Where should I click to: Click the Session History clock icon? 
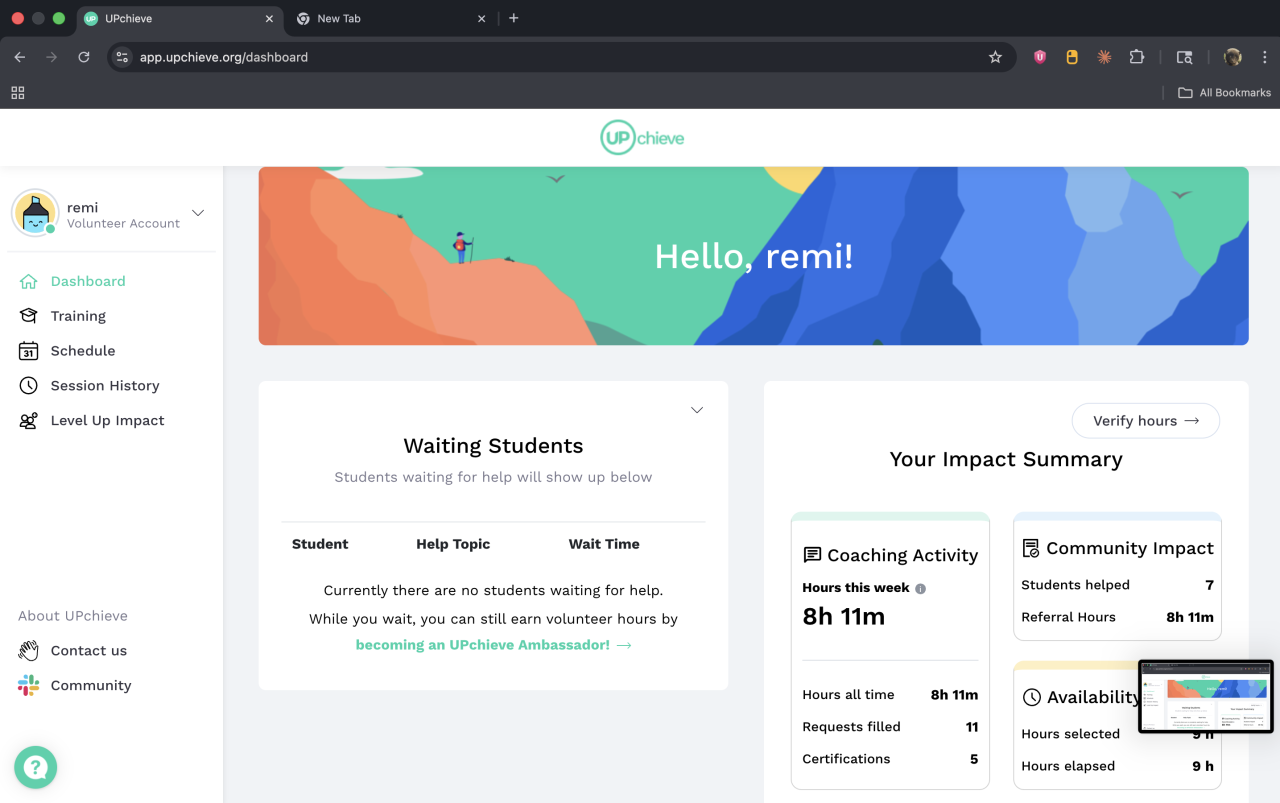[x=29, y=386]
